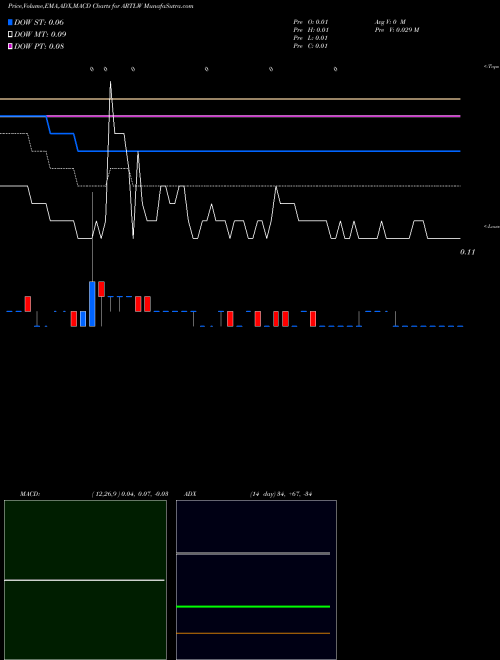Screen dimensions: 500x660
Task: Click the '<Tops' axis marker label
Action: (x=491, y=67)
